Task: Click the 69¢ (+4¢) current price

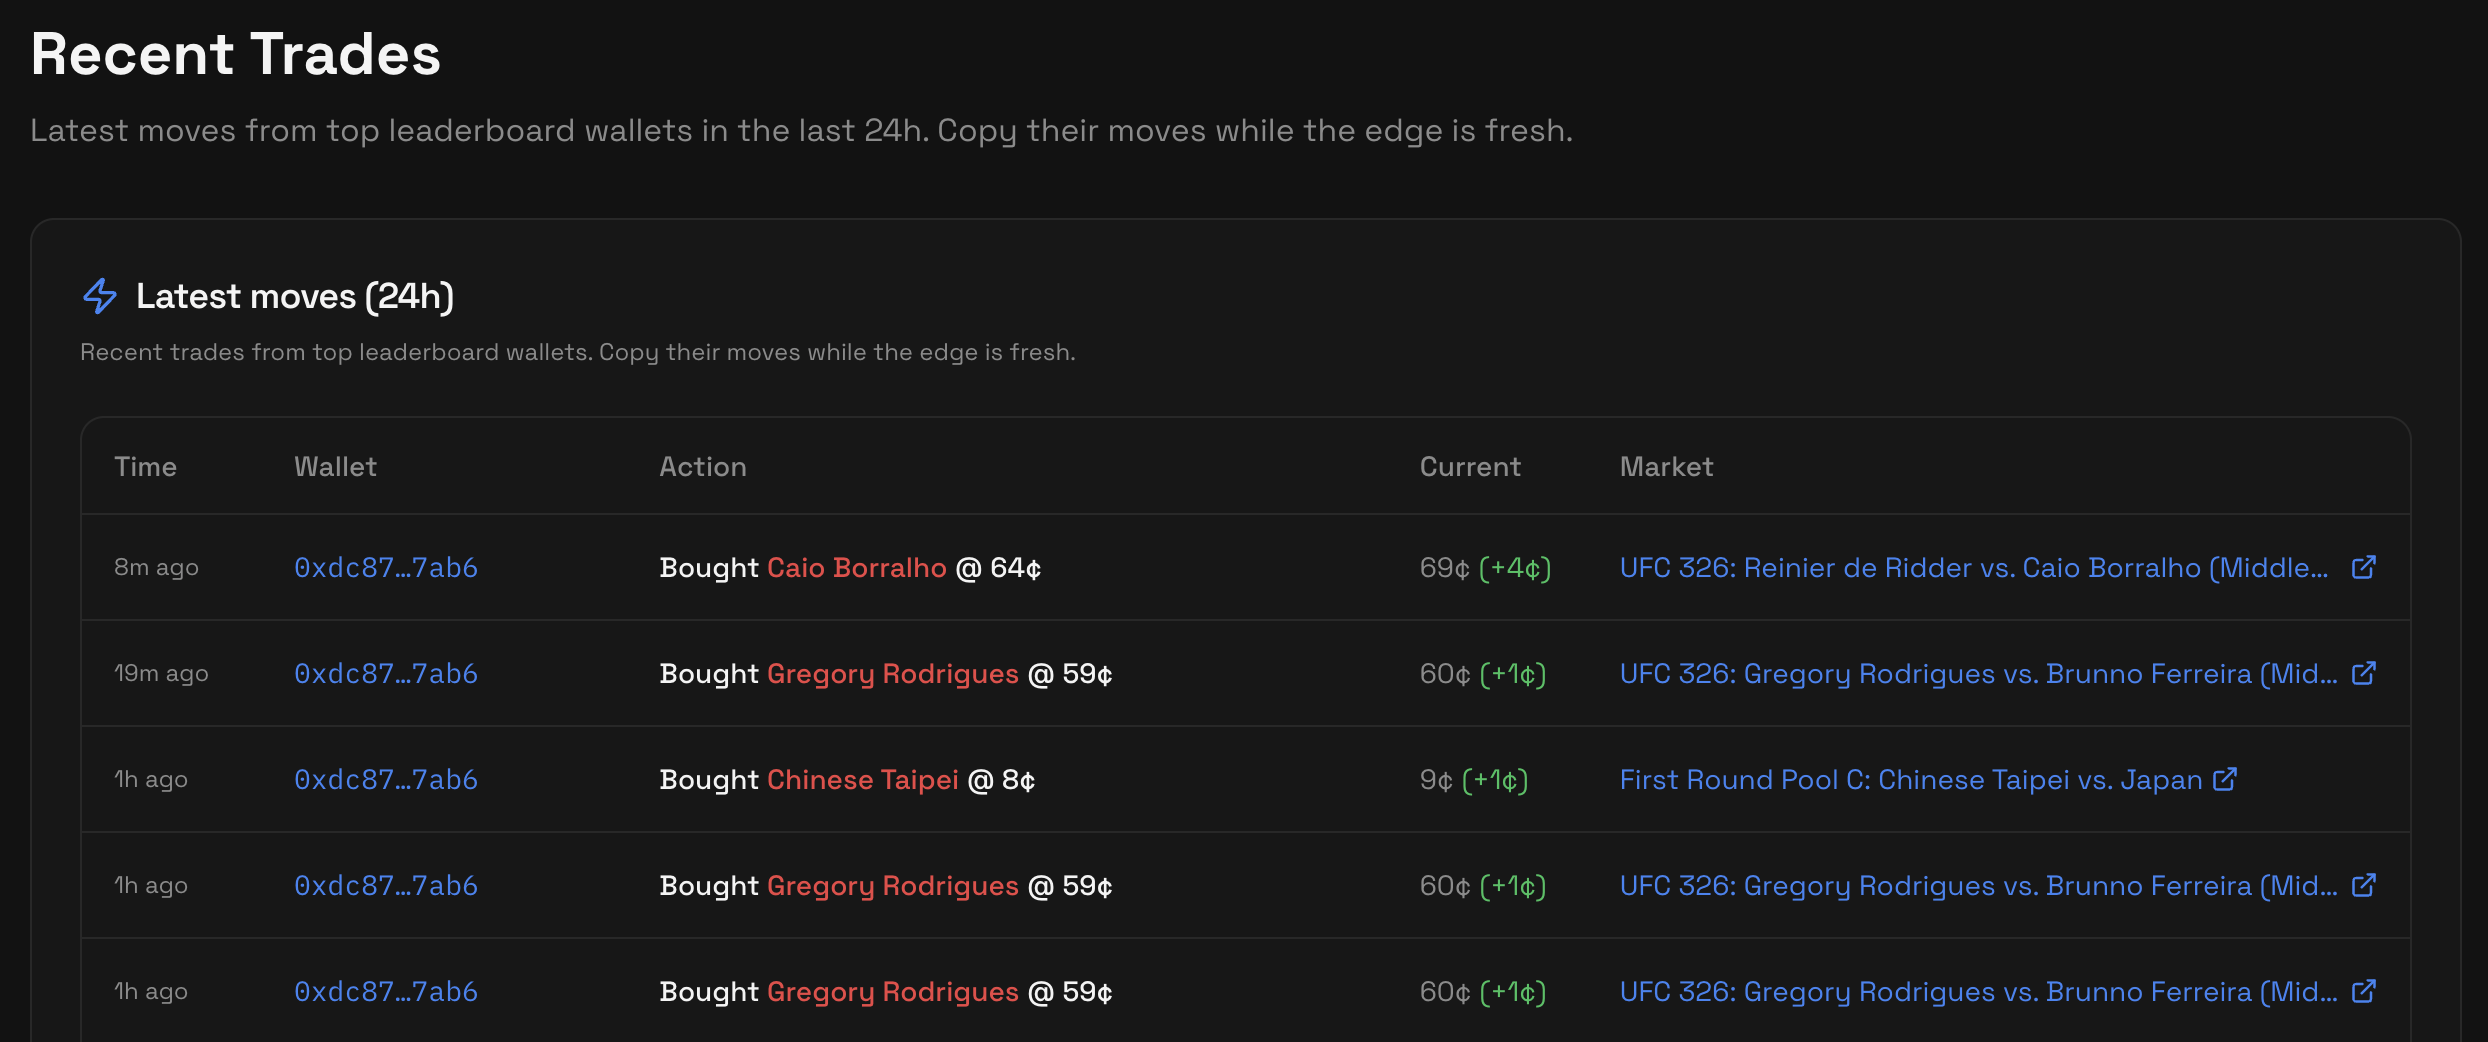Action: [1485, 567]
